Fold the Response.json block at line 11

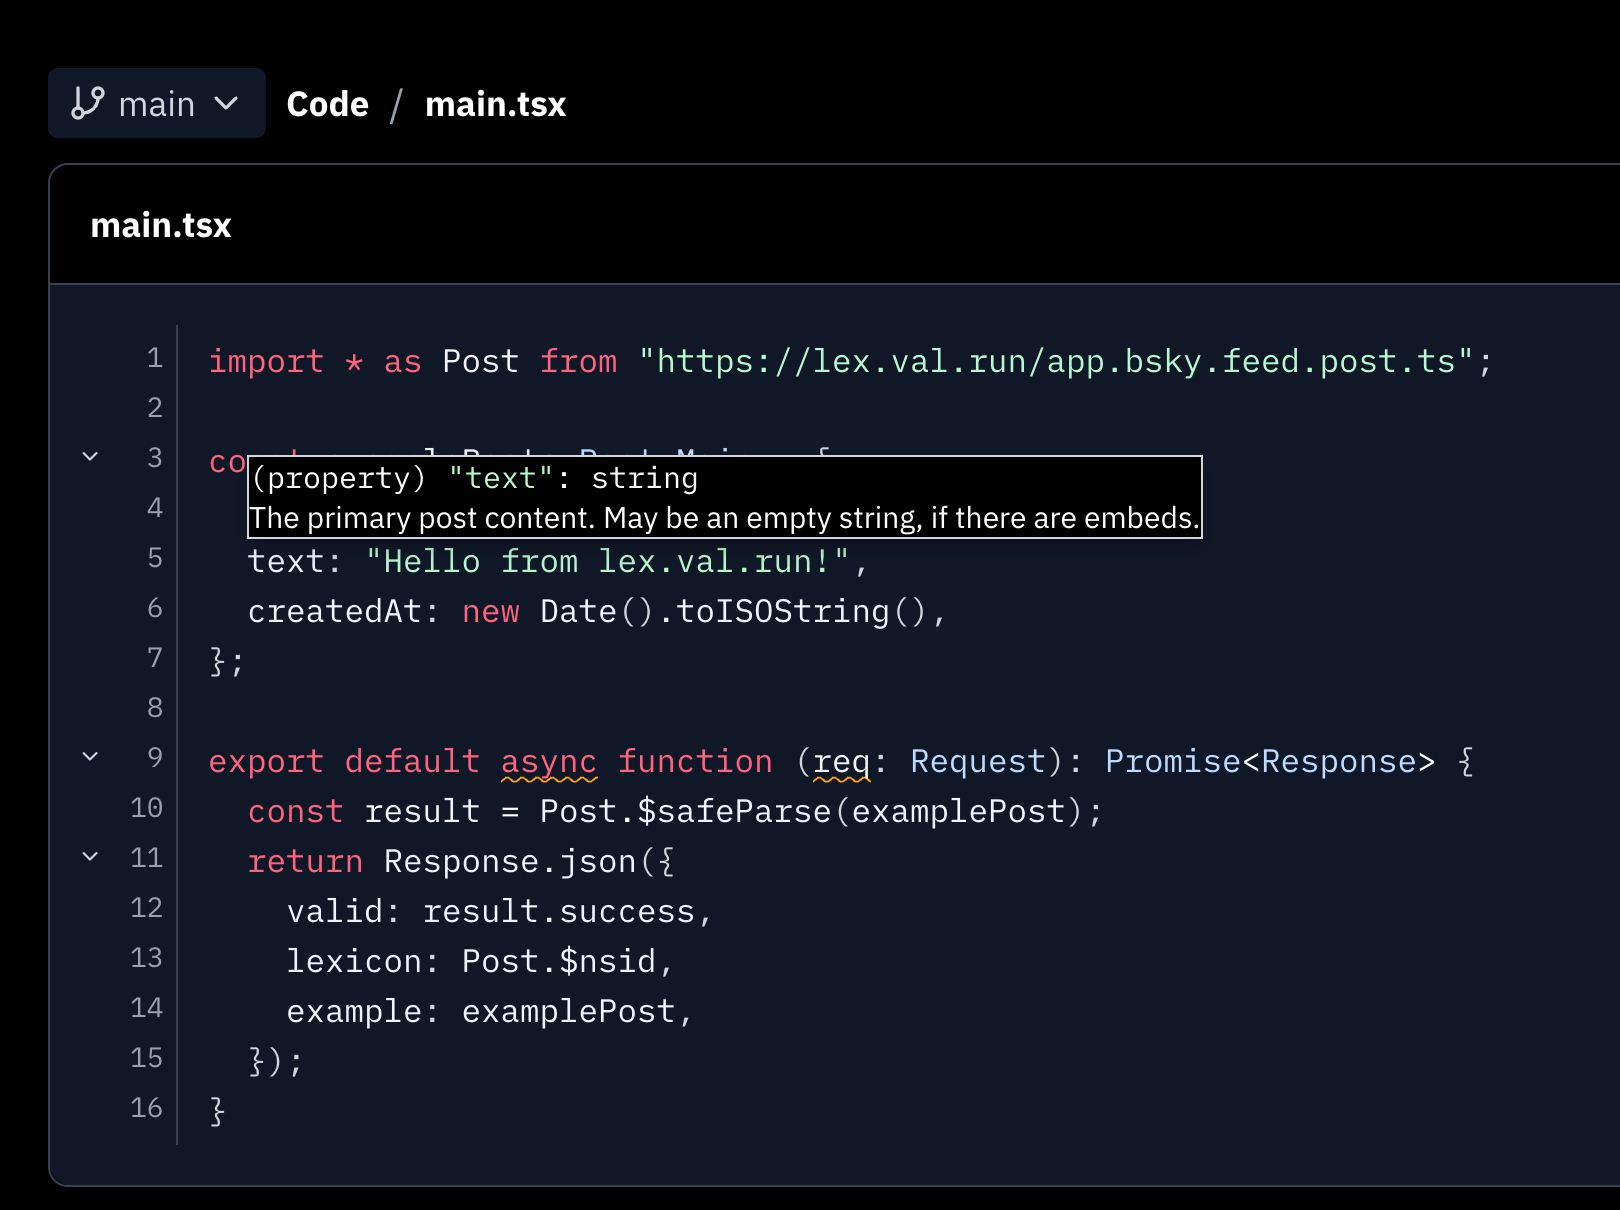point(90,857)
